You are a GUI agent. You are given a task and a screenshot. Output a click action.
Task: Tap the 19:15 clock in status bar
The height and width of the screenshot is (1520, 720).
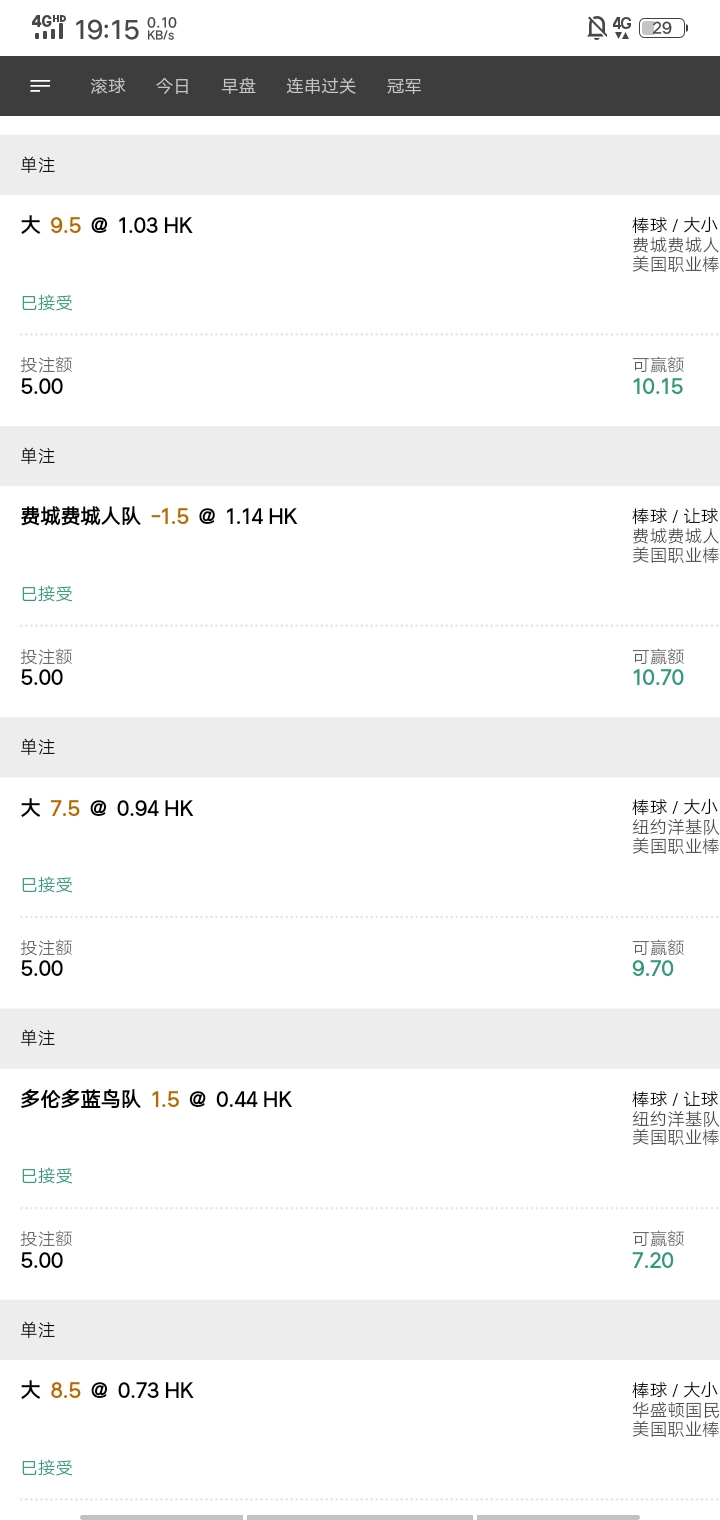pyautogui.click(x=107, y=29)
